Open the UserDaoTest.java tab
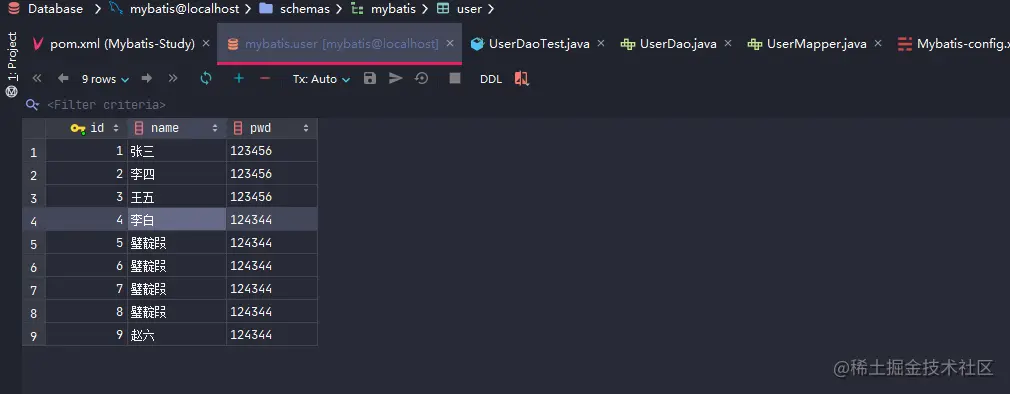The width and height of the screenshot is (1010, 394). (x=539, y=44)
